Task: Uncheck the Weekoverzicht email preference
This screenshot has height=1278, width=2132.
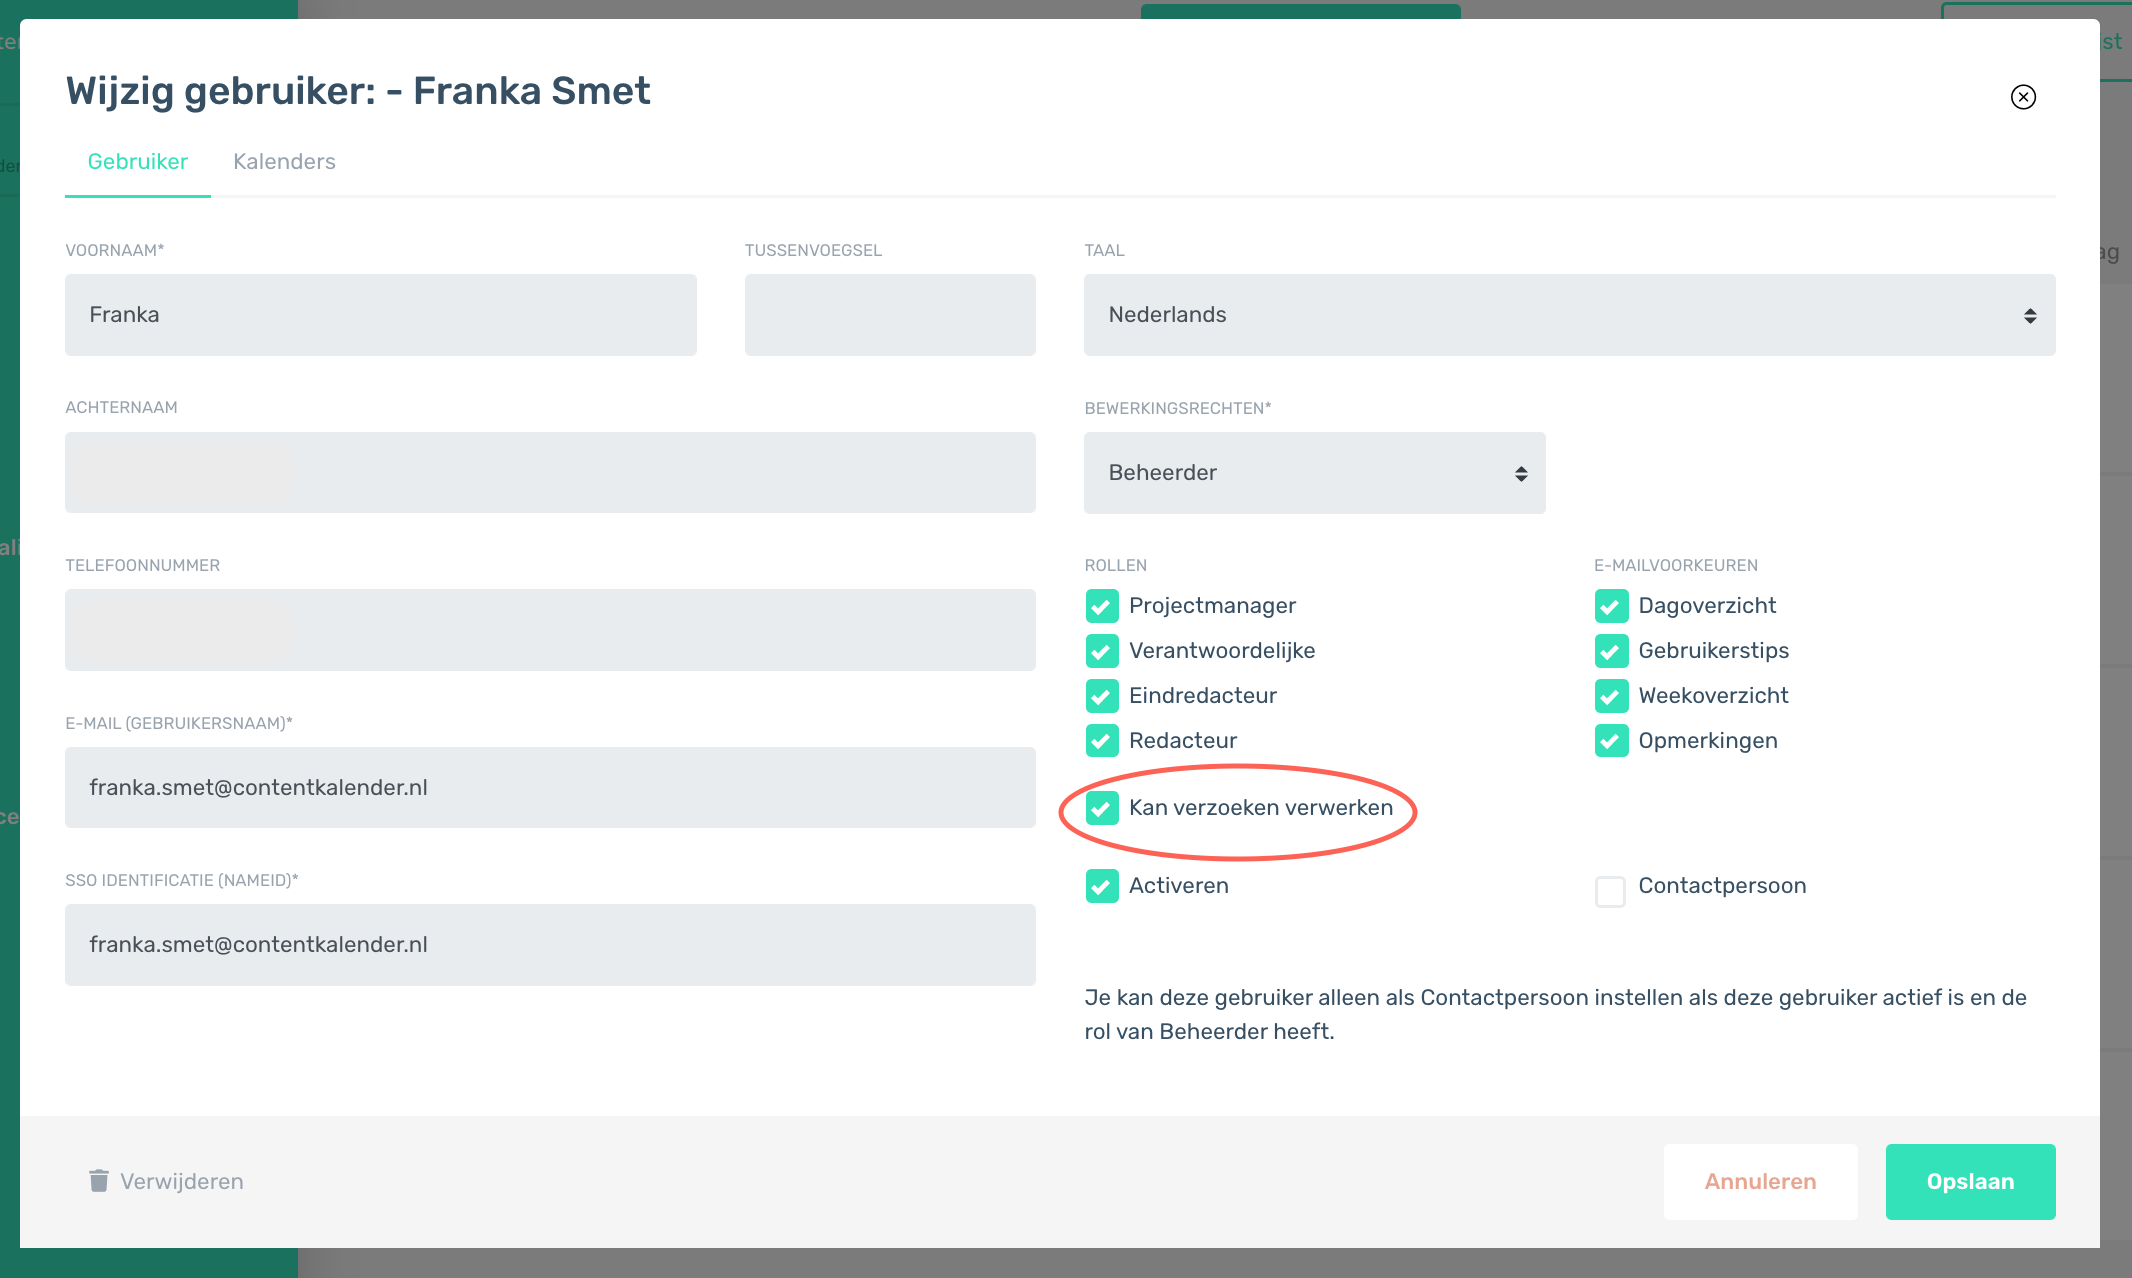Action: tap(1611, 696)
